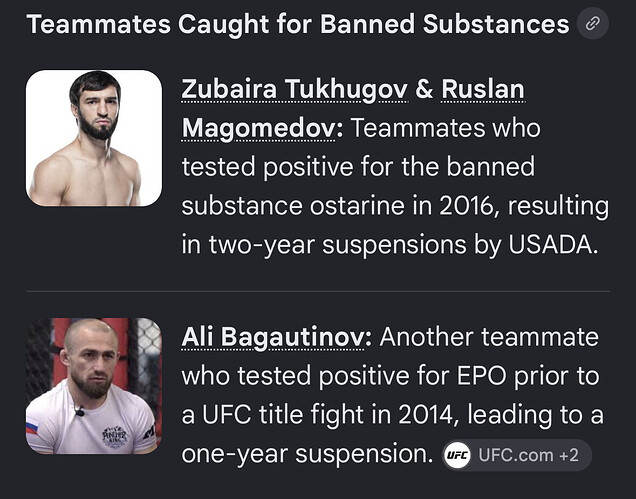Image resolution: width=636 pixels, height=499 pixels.
Task: Tap the divider line between entries
Action: 318,291
